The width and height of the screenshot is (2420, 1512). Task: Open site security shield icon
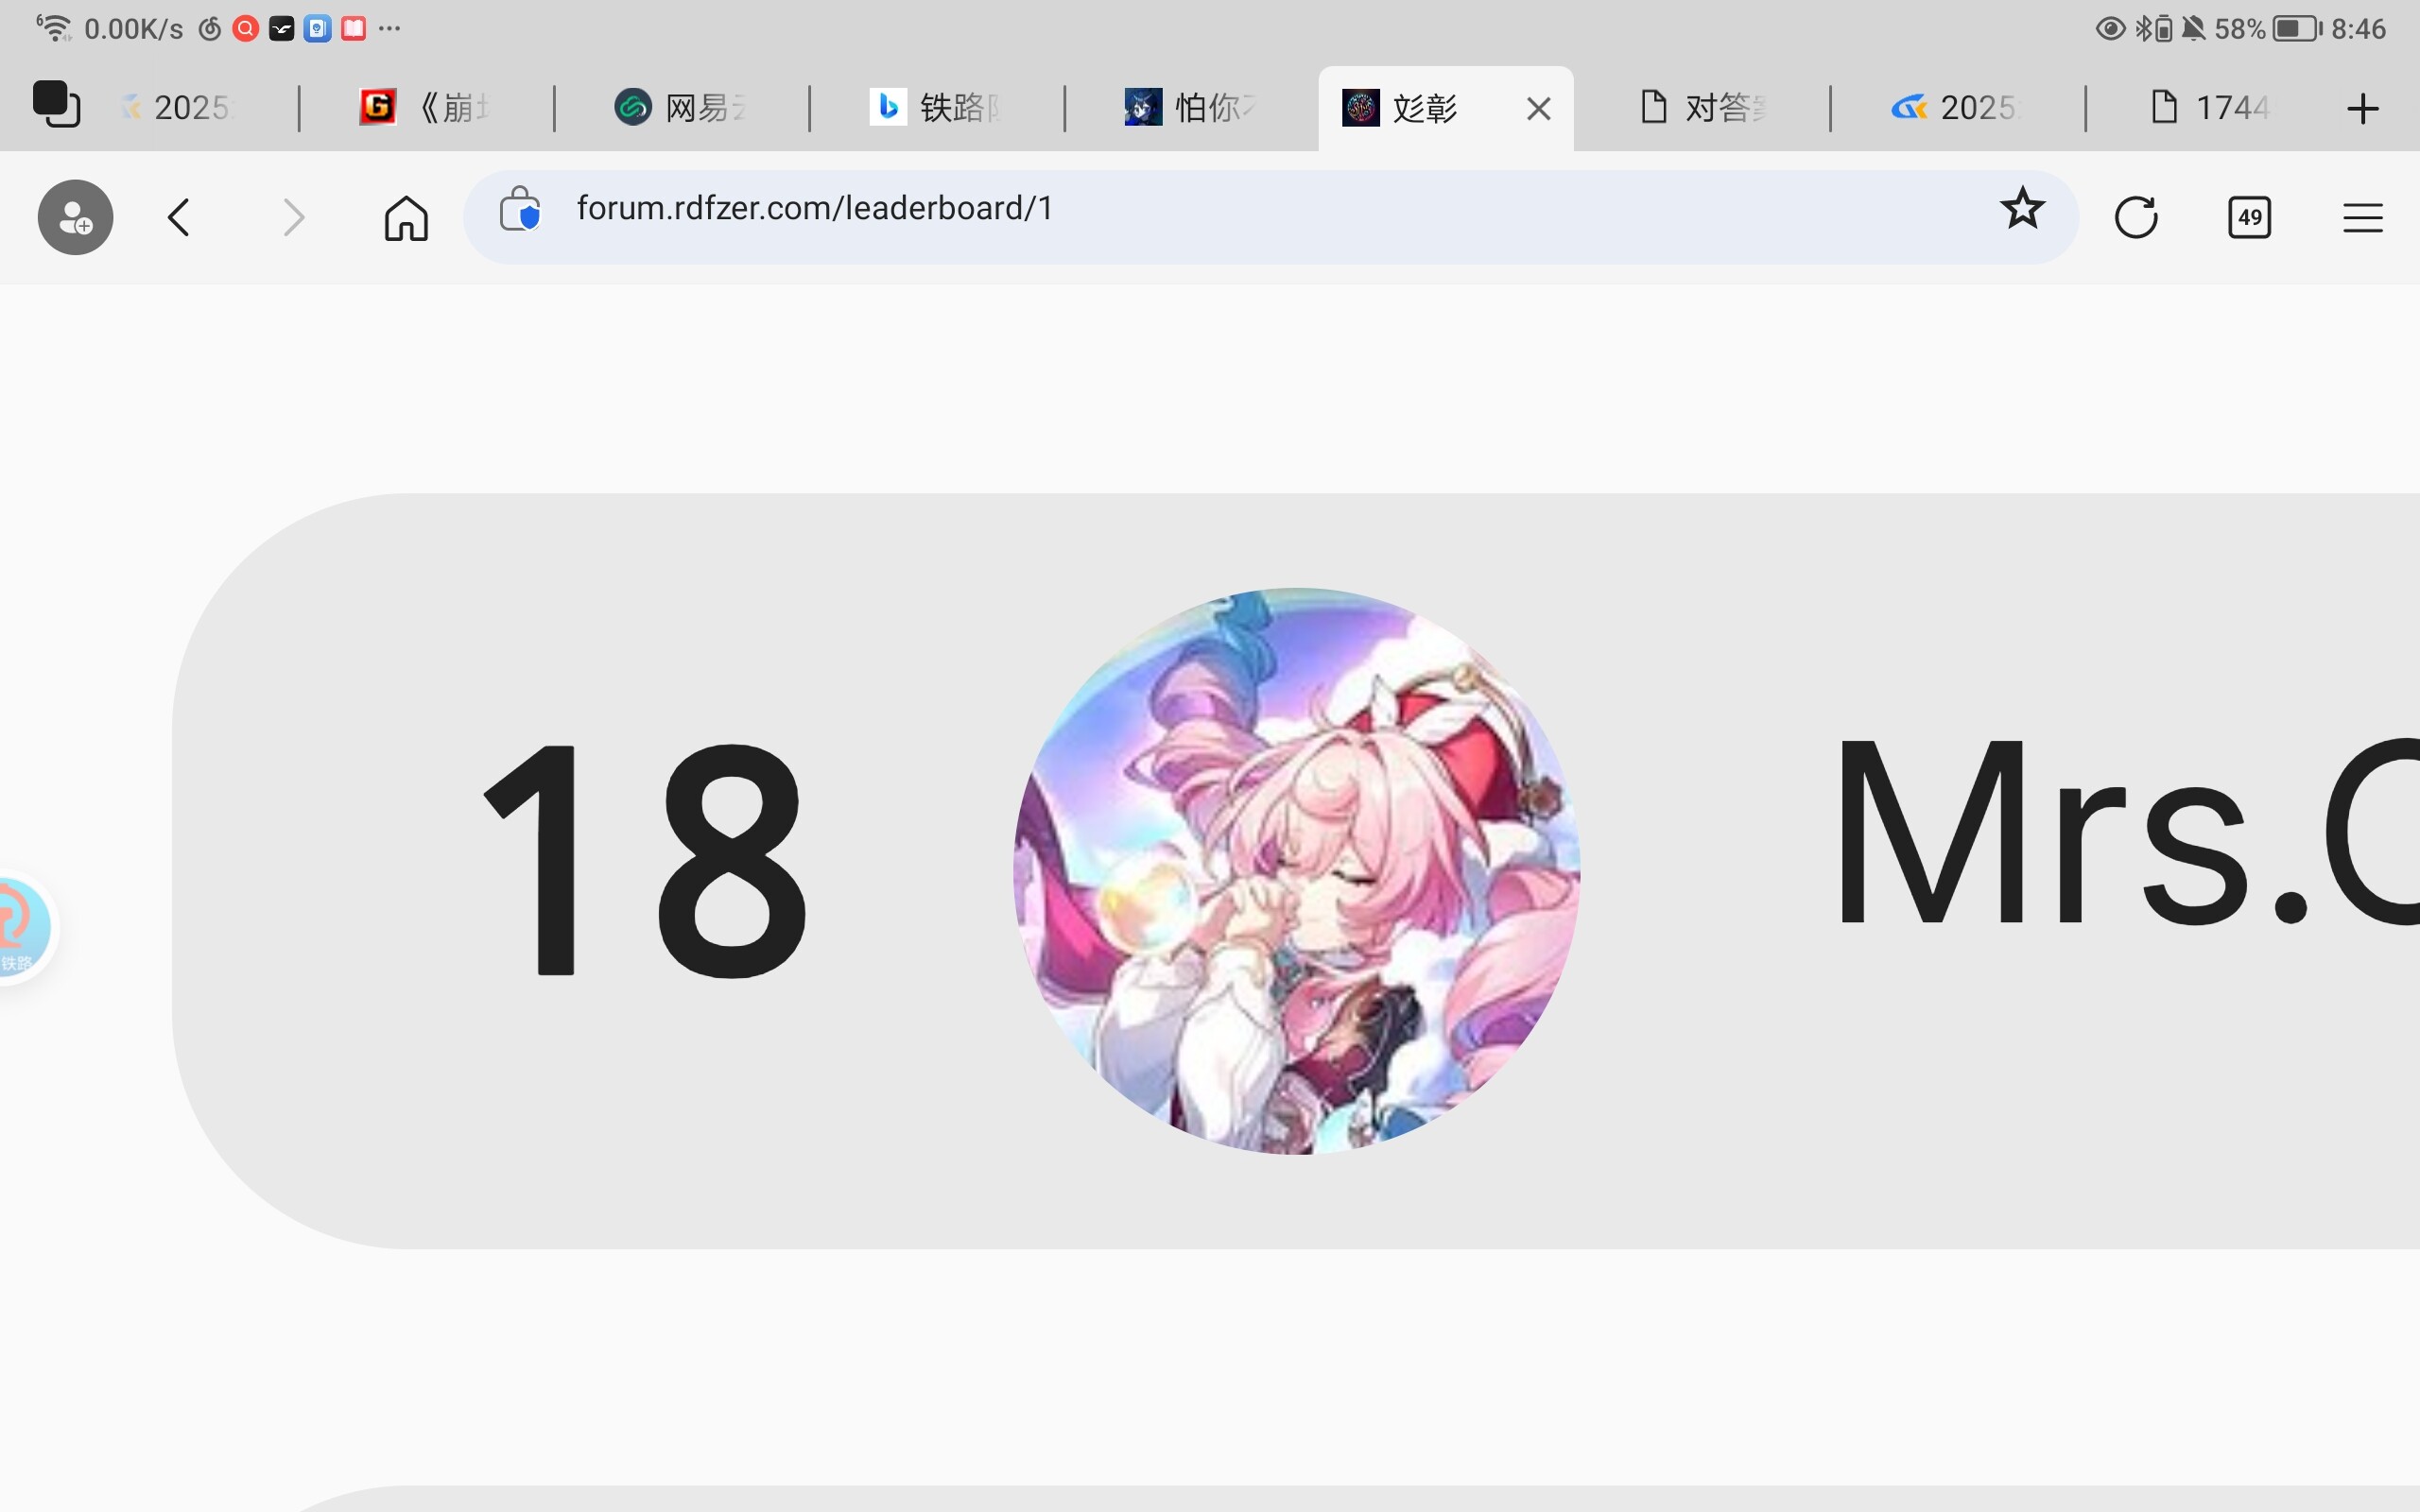pyautogui.click(x=520, y=210)
